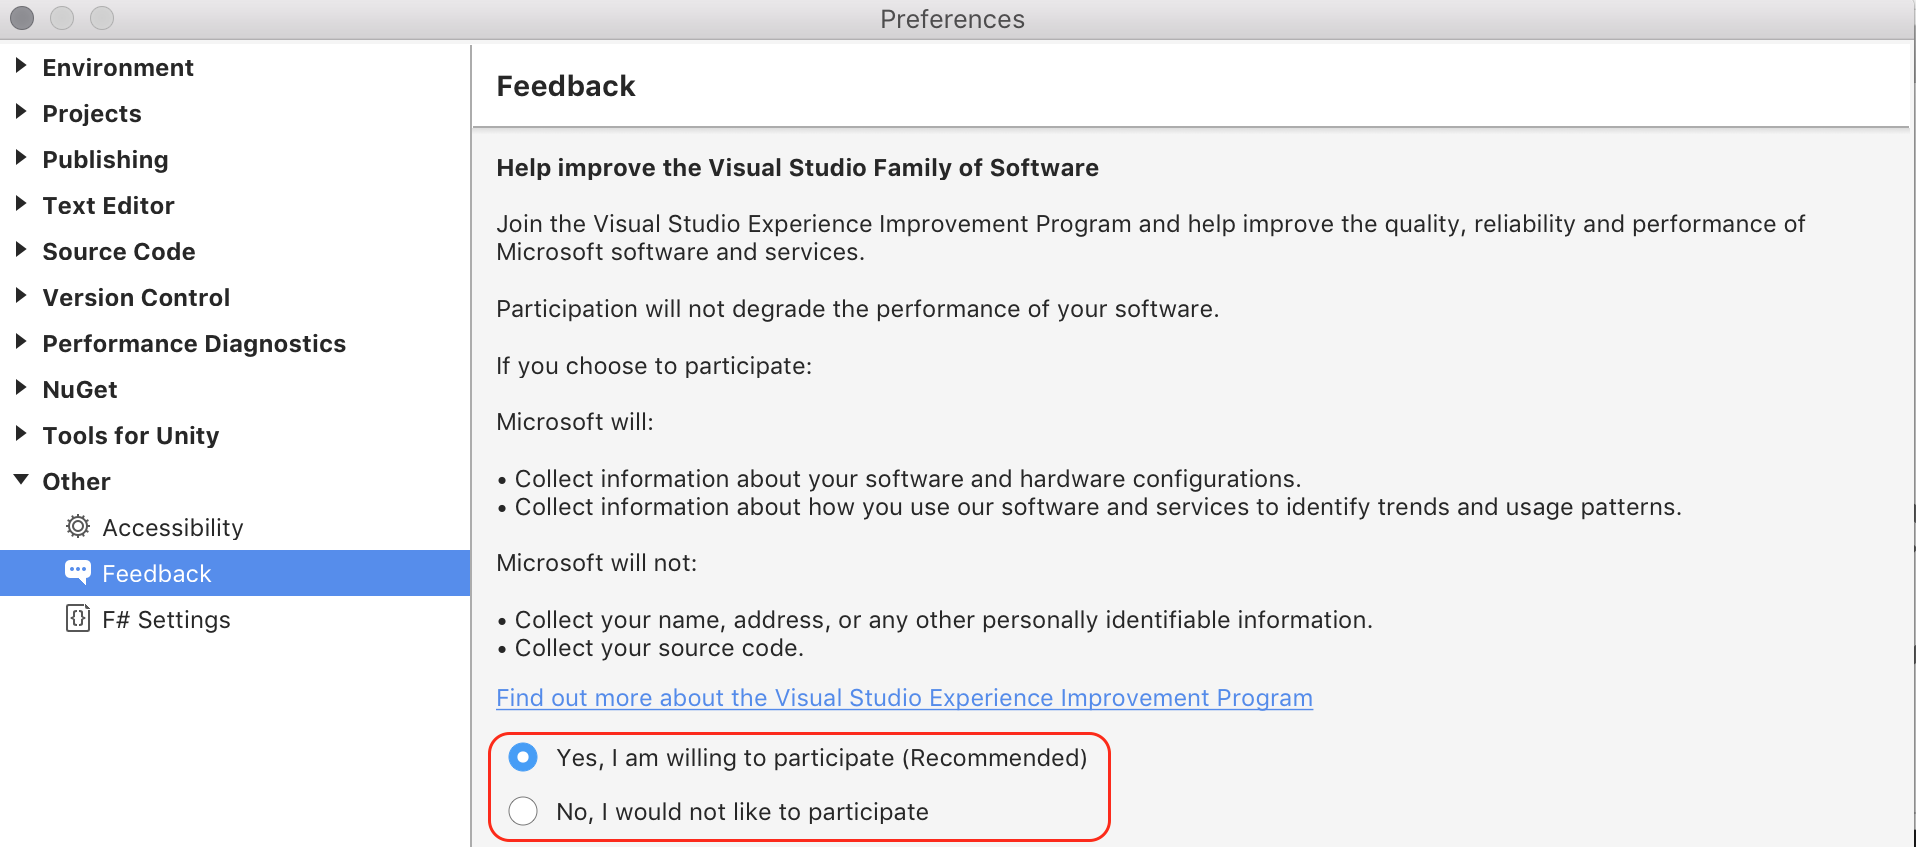This screenshot has width=1916, height=847.
Task: Open the Experience Improvement Program link
Action: point(904,698)
